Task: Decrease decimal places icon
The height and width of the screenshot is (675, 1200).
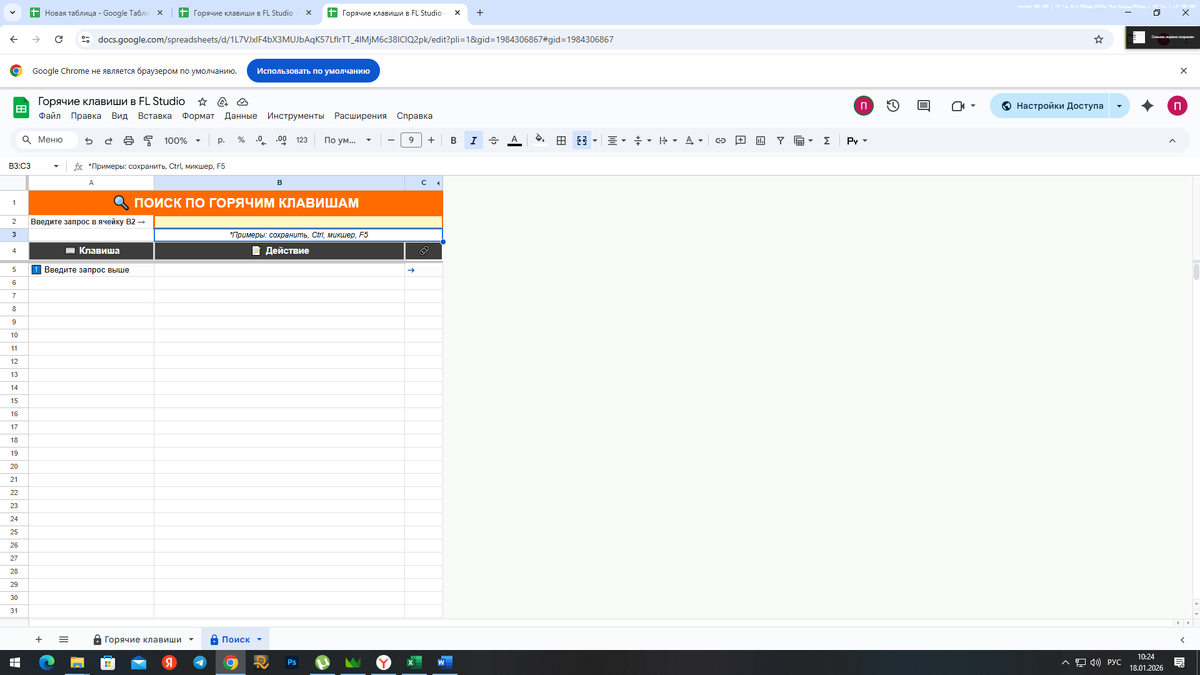Action: pyautogui.click(x=260, y=140)
